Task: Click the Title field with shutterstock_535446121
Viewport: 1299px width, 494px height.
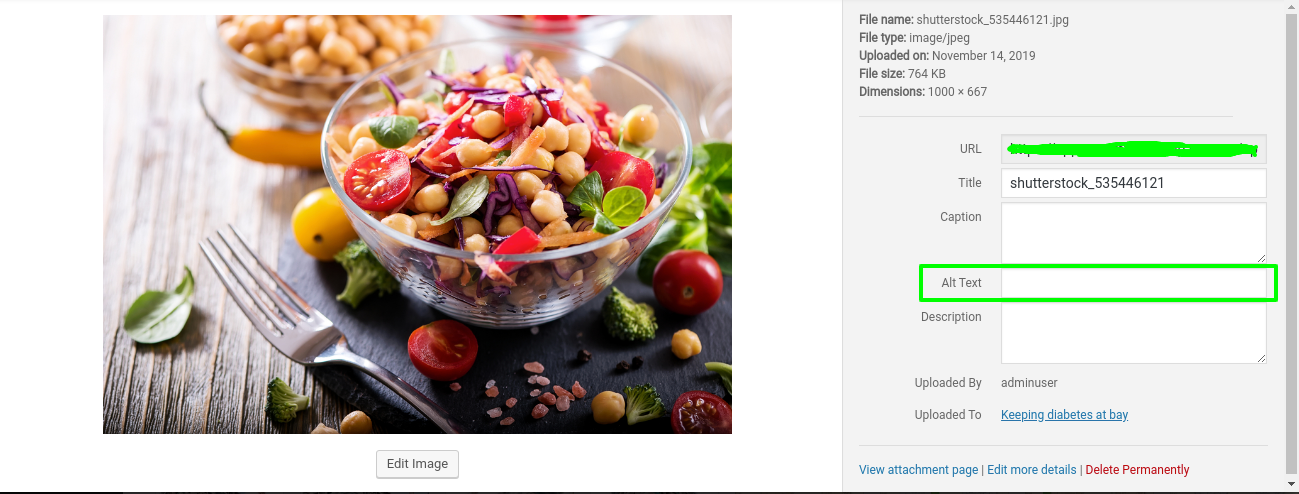Action: click(1134, 183)
